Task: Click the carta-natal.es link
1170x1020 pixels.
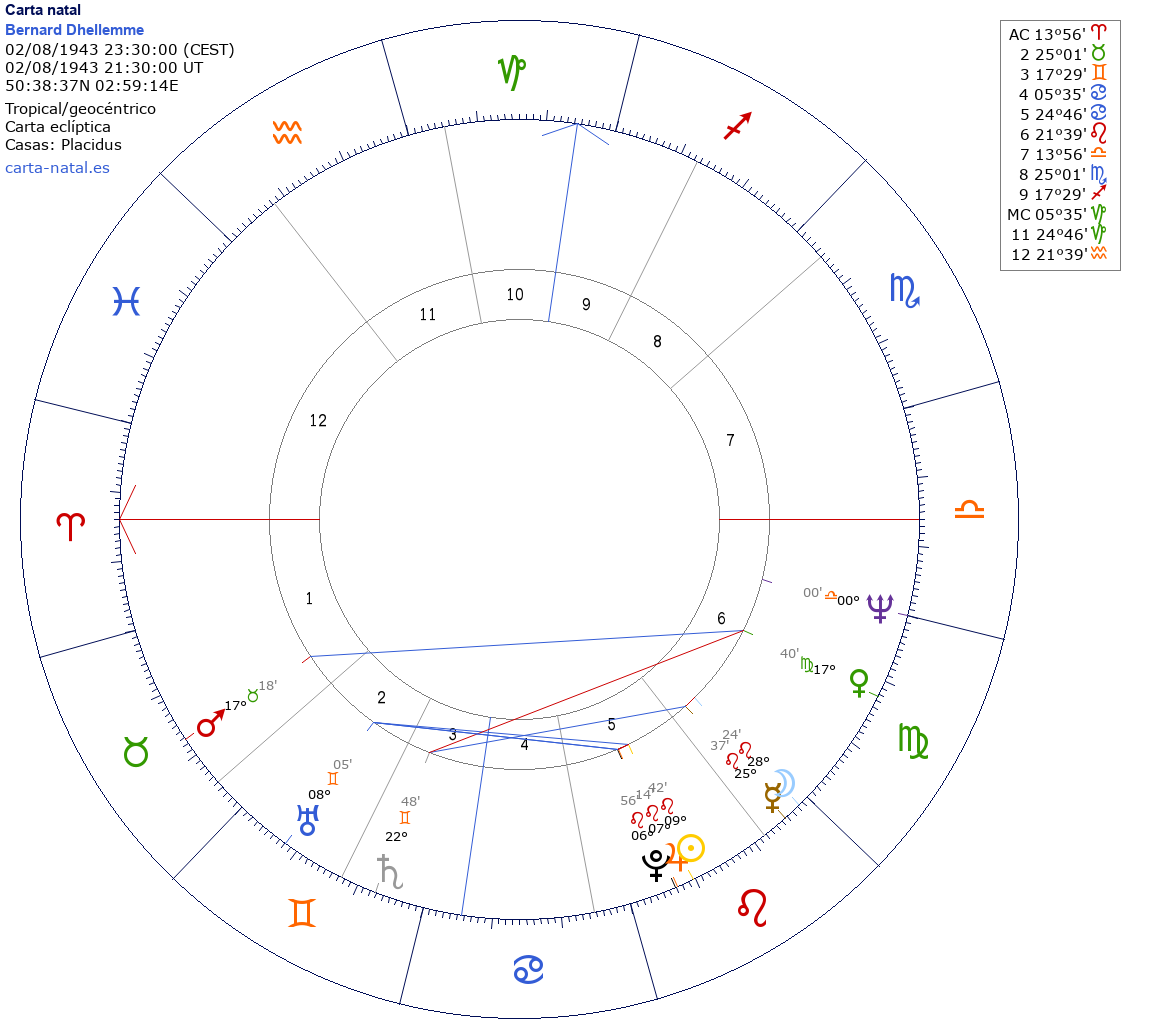Action: [57, 167]
